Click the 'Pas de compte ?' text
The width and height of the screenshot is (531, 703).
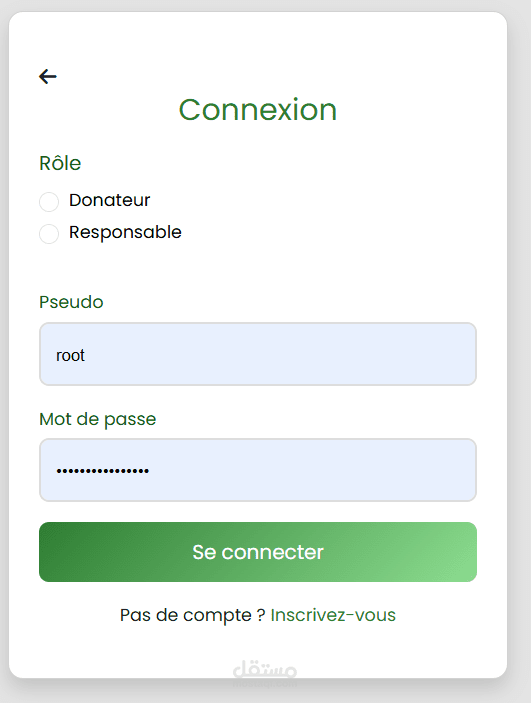tap(193, 615)
